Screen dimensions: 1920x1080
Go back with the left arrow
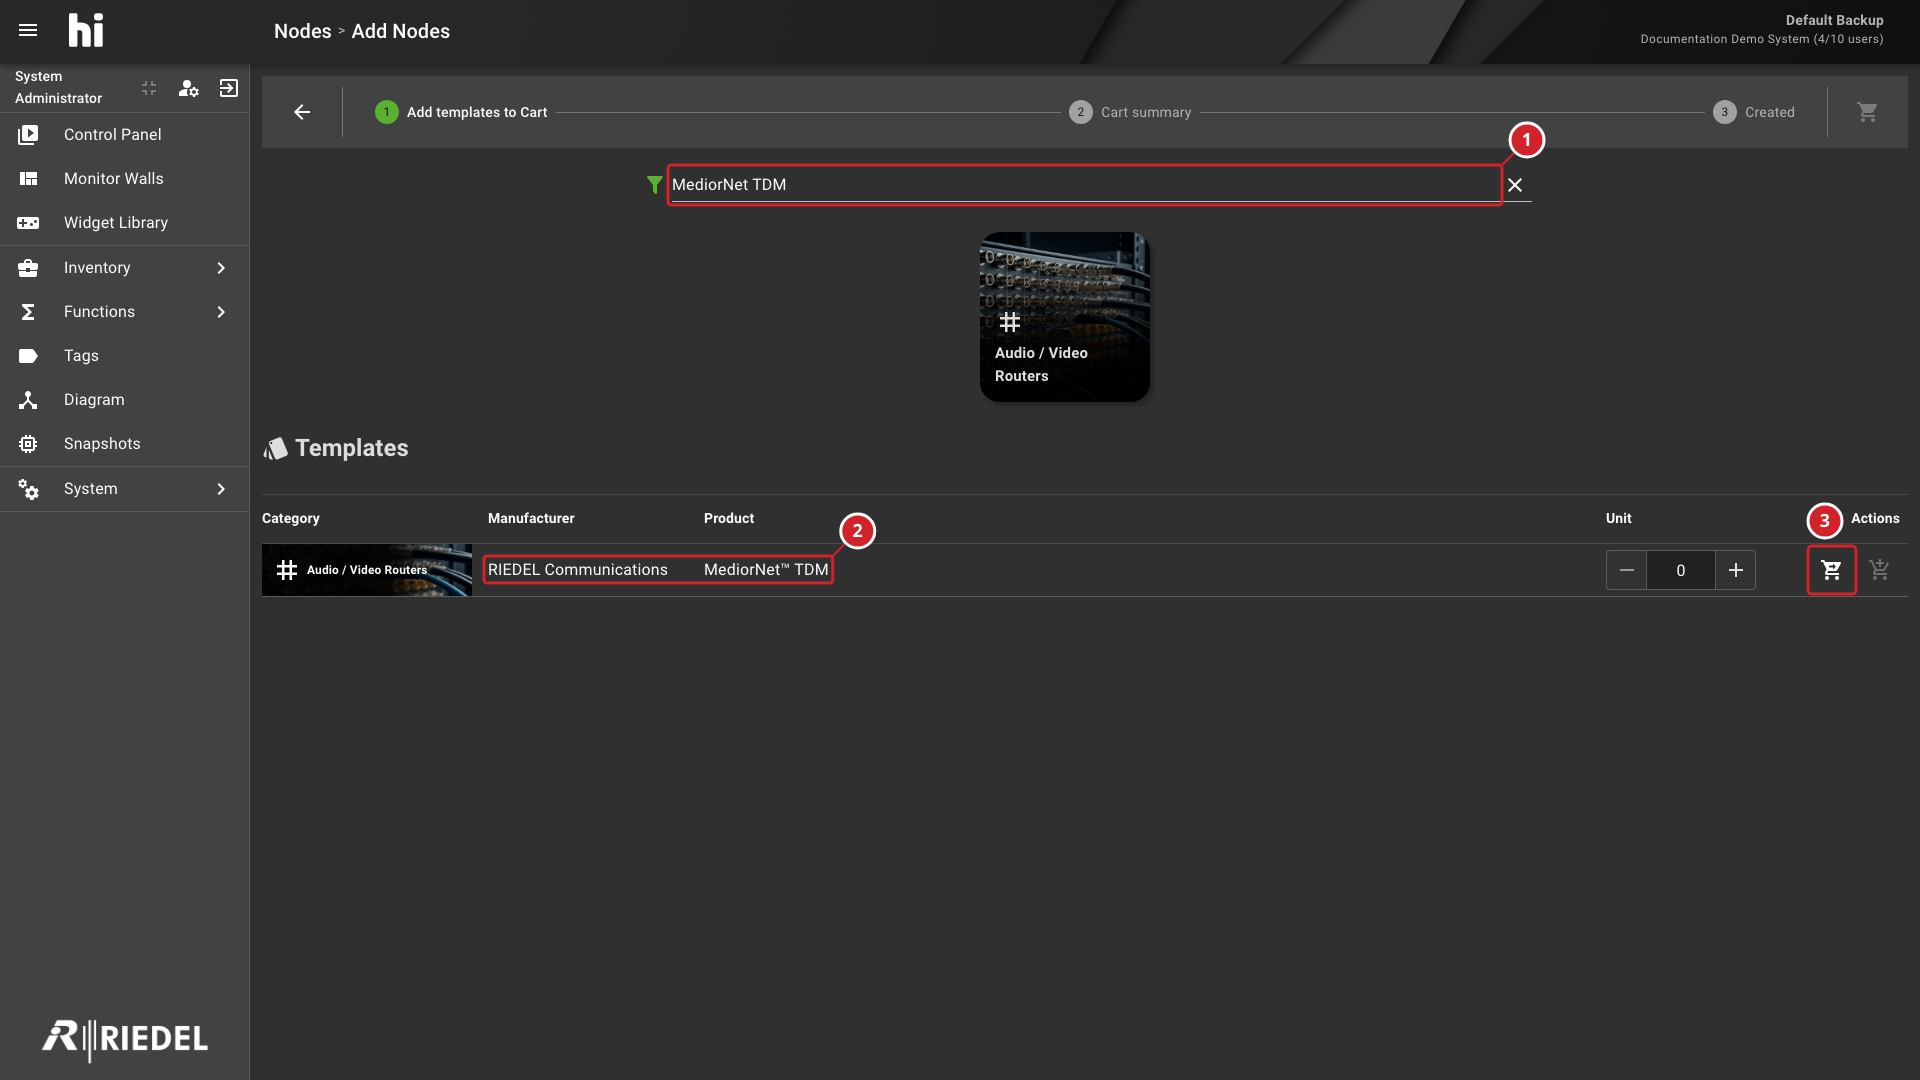(302, 112)
